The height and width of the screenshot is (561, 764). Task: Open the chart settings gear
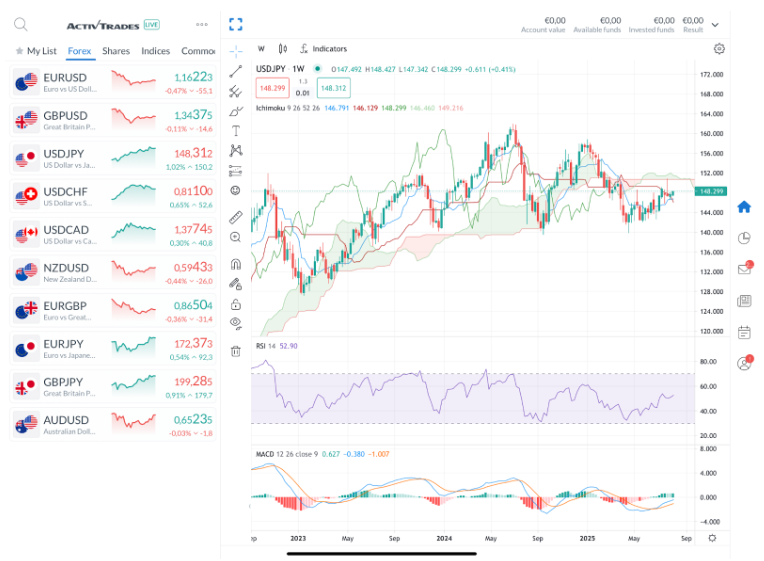coord(719,48)
